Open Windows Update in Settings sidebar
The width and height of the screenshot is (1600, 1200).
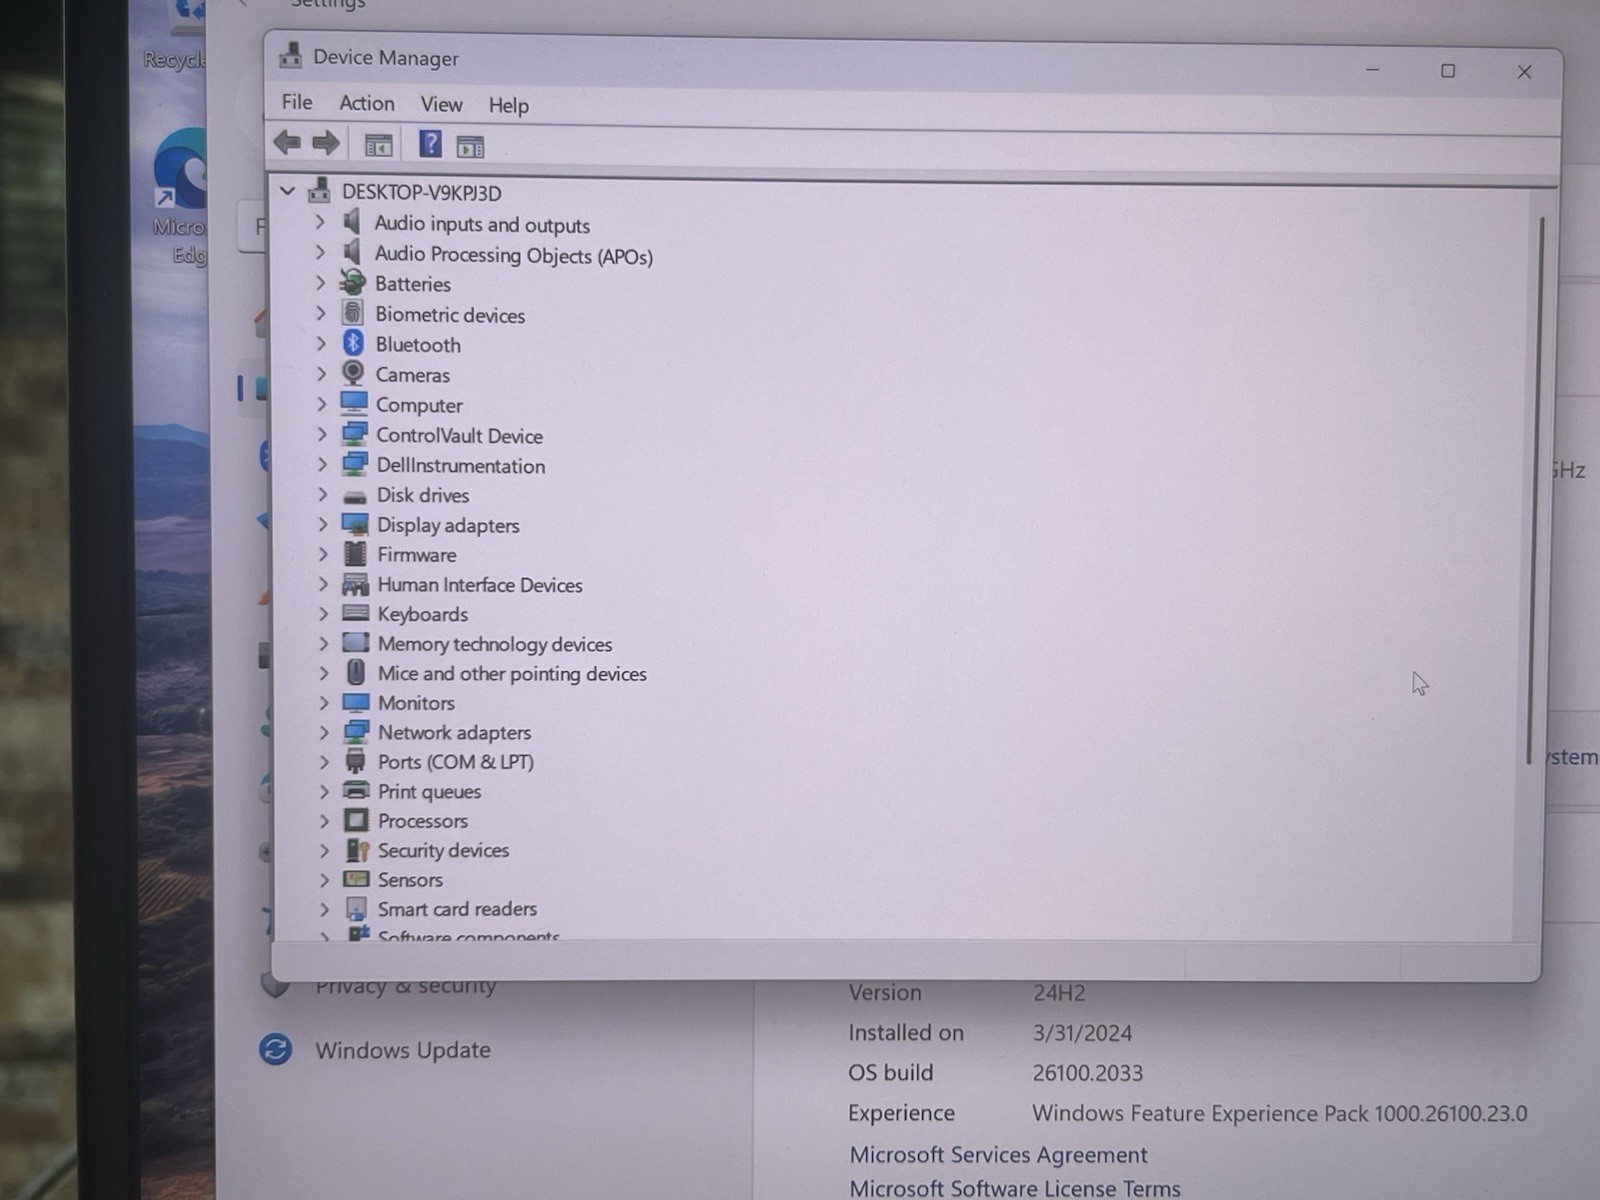click(x=403, y=1050)
